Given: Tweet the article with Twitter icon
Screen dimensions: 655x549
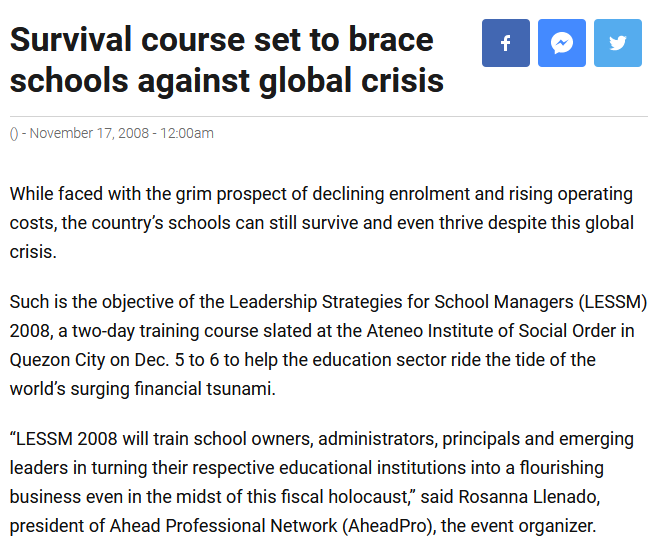Looking at the screenshot, I should 617,43.
